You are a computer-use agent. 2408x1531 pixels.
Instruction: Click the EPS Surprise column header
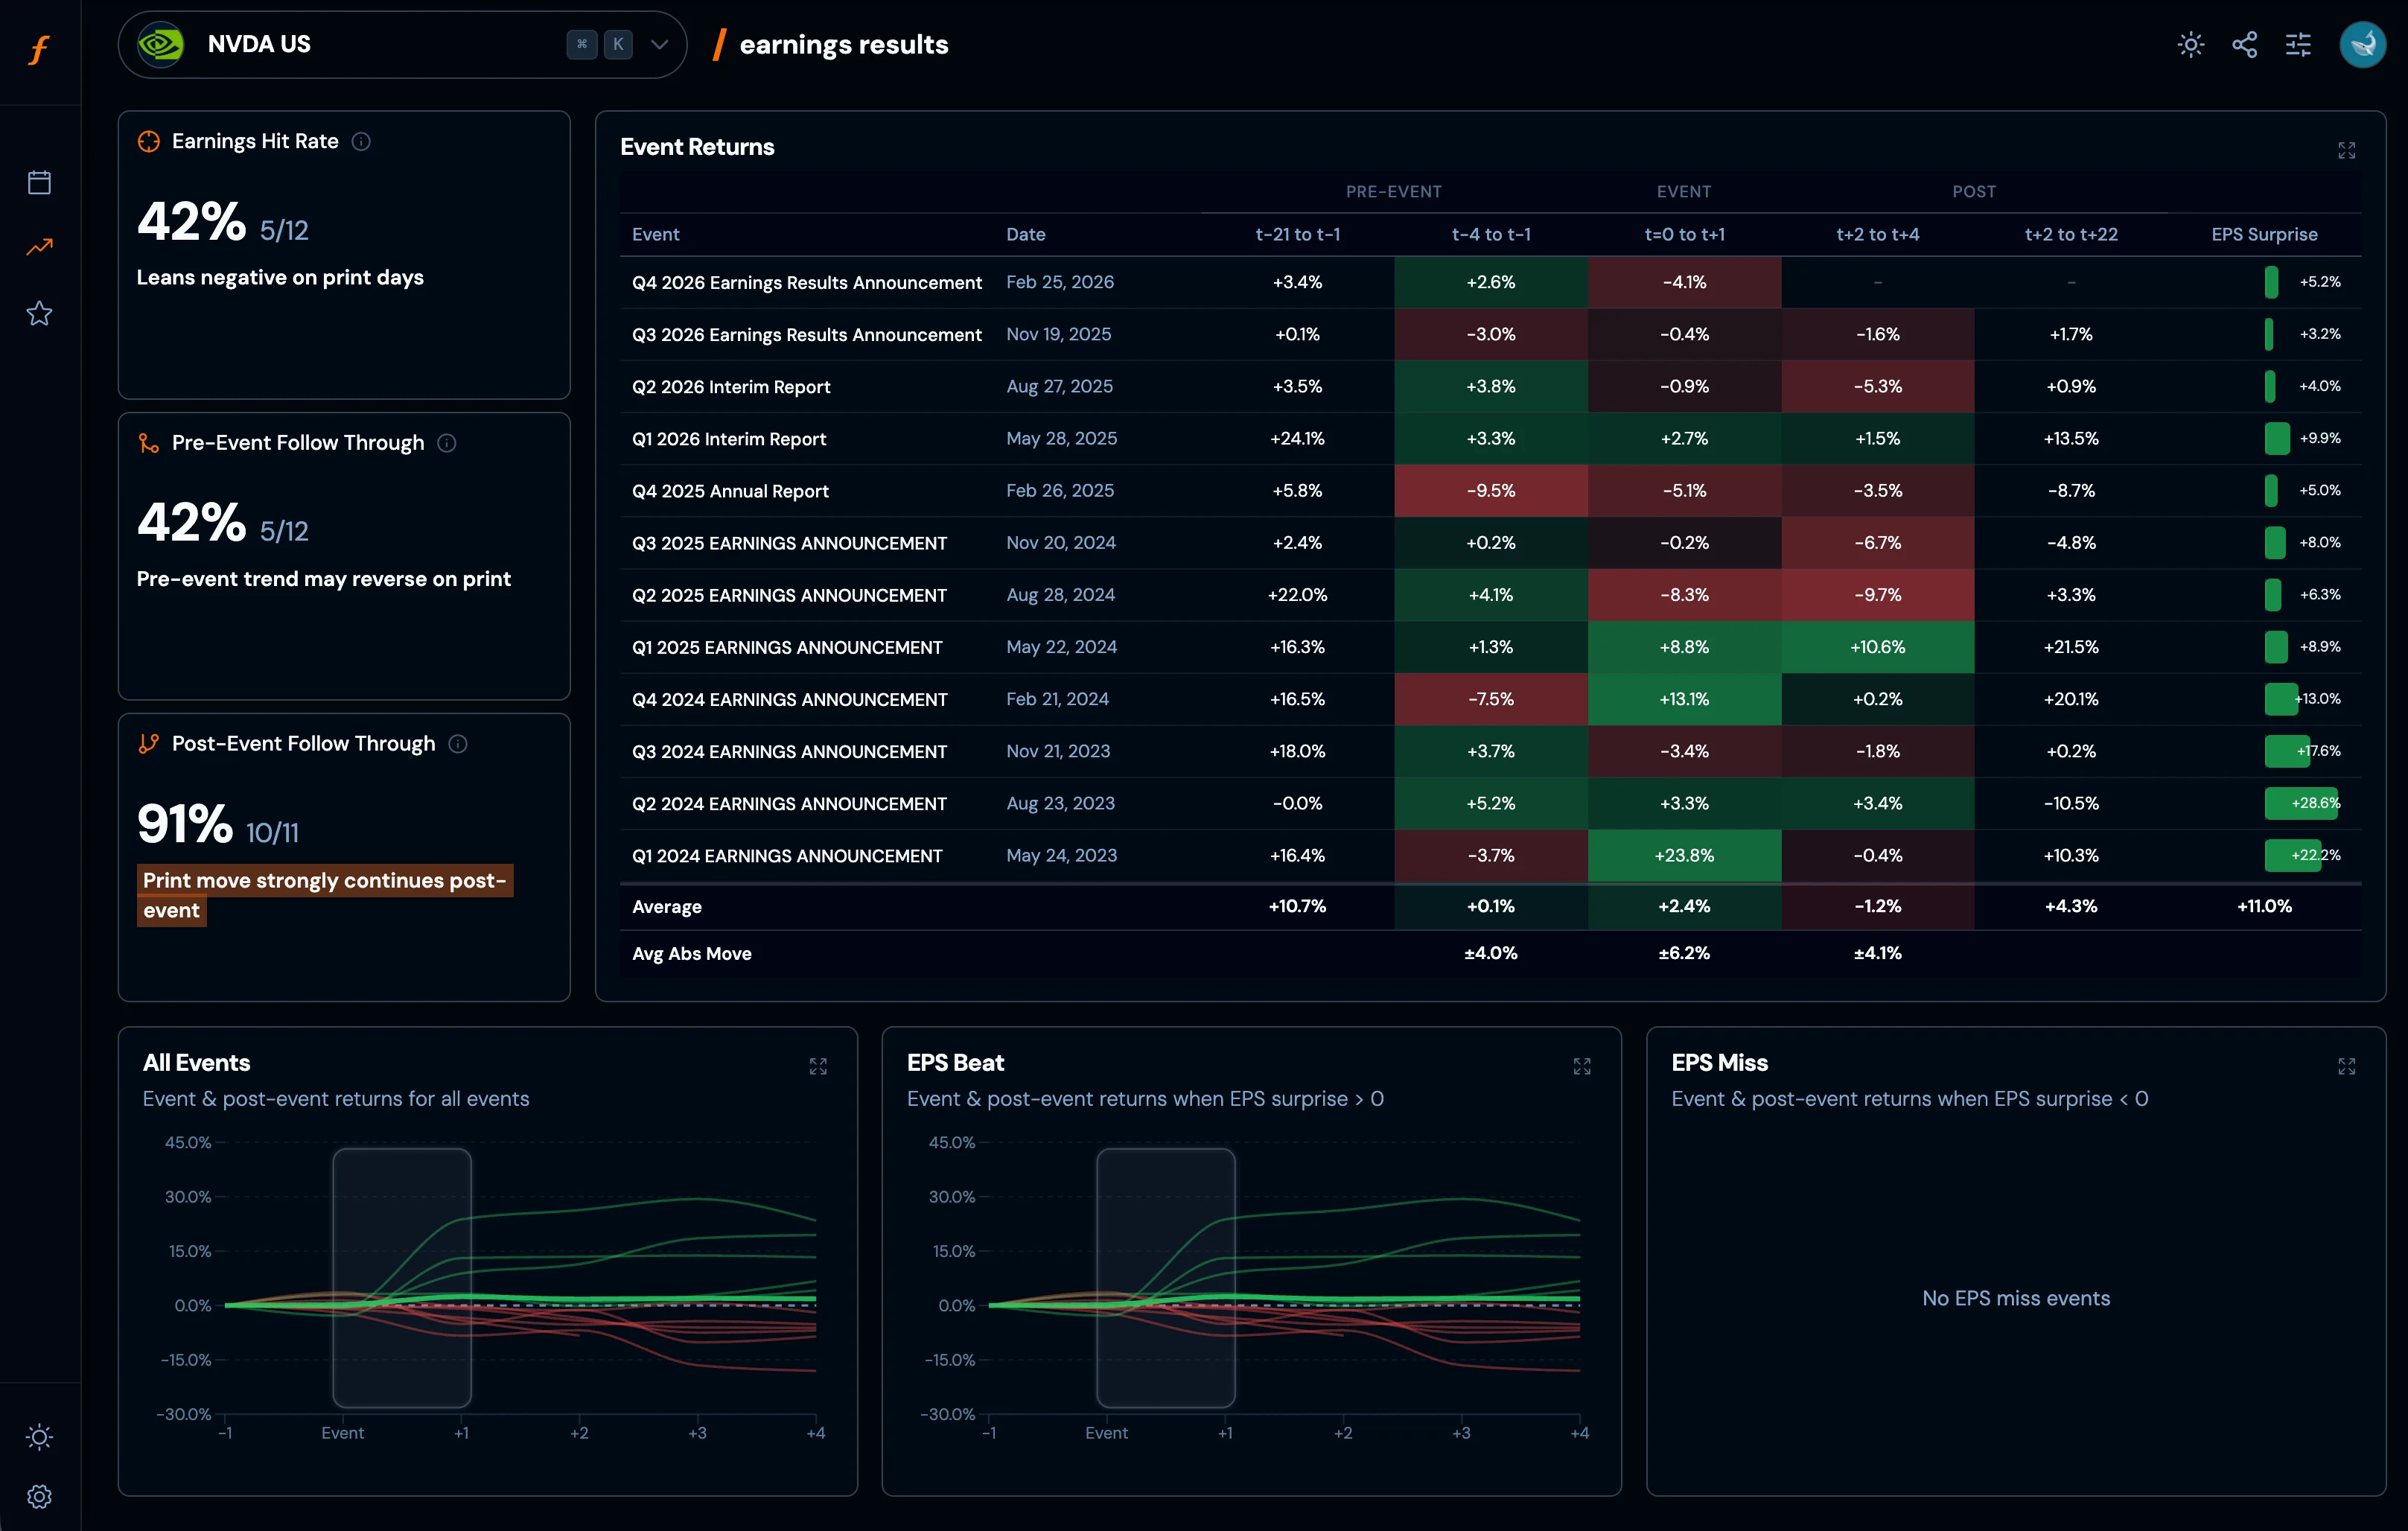(2264, 234)
